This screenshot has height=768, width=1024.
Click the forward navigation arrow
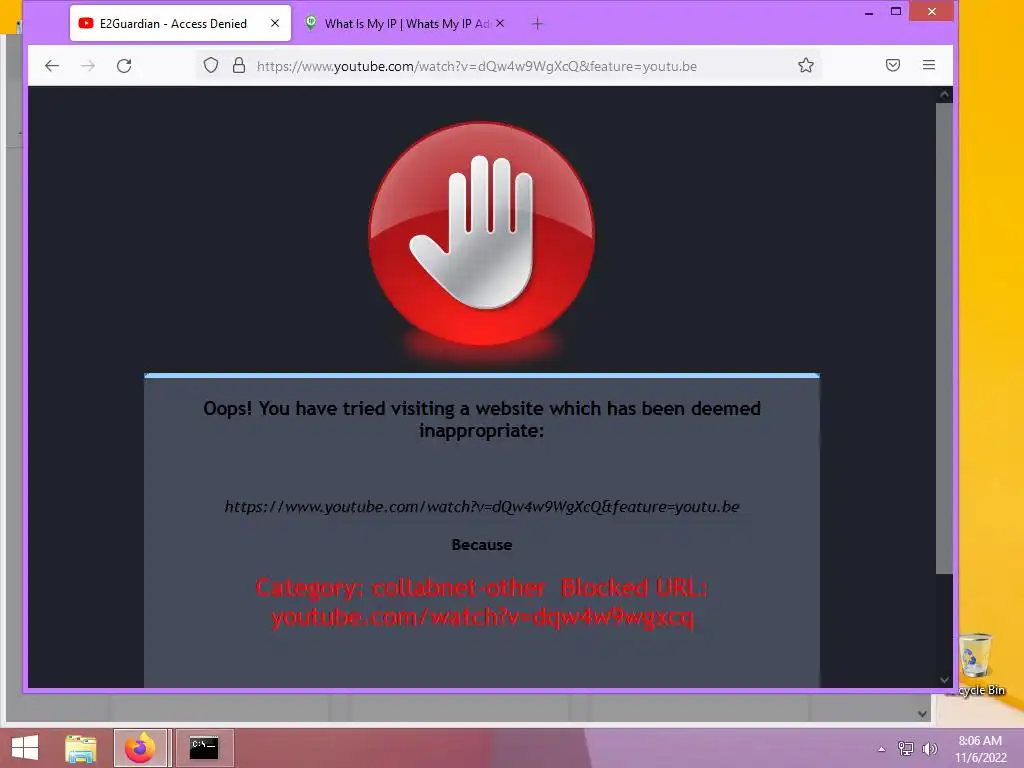tap(88, 65)
